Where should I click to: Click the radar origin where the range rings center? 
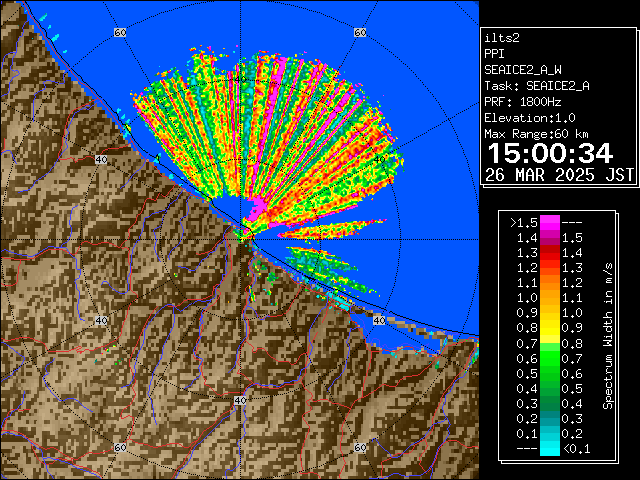[240, 240]
